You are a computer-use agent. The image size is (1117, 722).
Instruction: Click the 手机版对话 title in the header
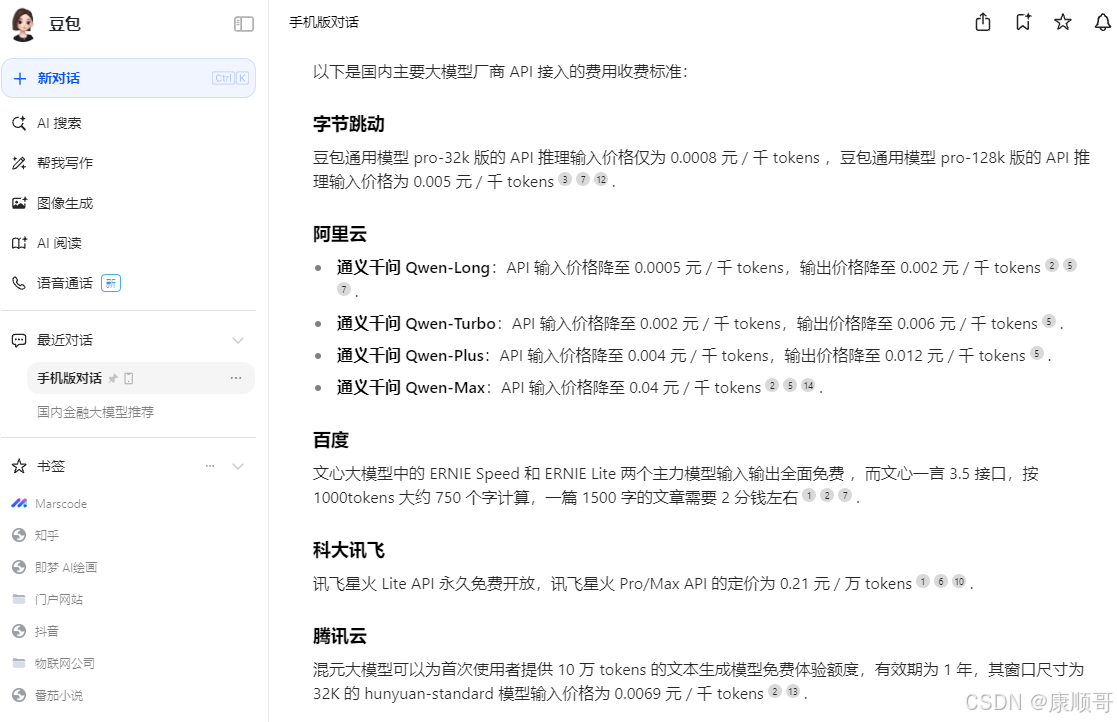click(324, 22)
